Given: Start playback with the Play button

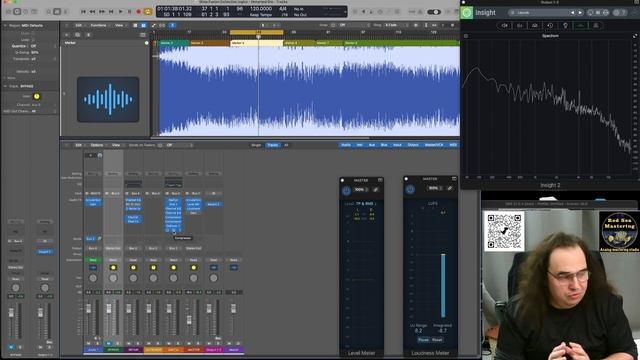Looking at the screenshot, I should coord(120,12).
